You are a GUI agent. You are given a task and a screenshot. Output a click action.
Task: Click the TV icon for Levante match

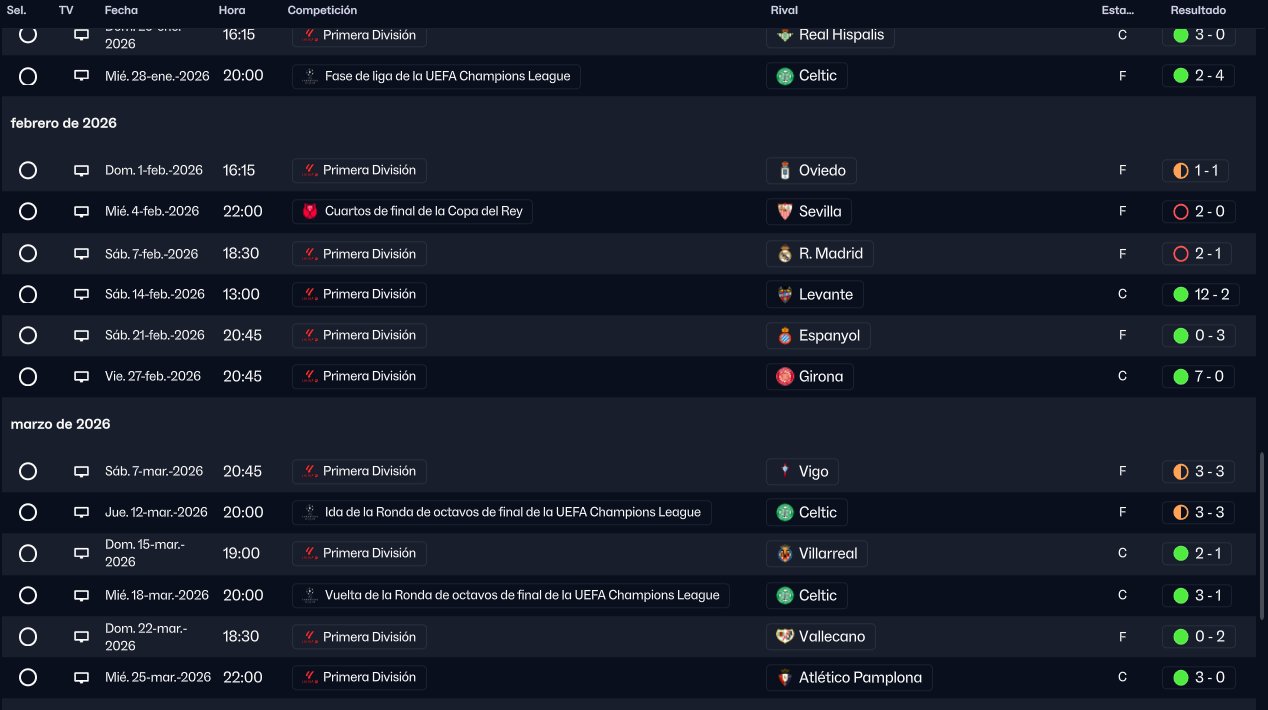click(x=82, y=295)
